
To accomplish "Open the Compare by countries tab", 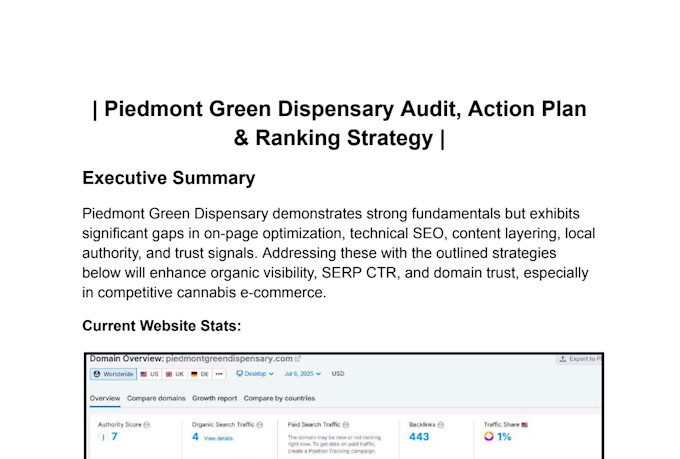I will tap(279, 398).
